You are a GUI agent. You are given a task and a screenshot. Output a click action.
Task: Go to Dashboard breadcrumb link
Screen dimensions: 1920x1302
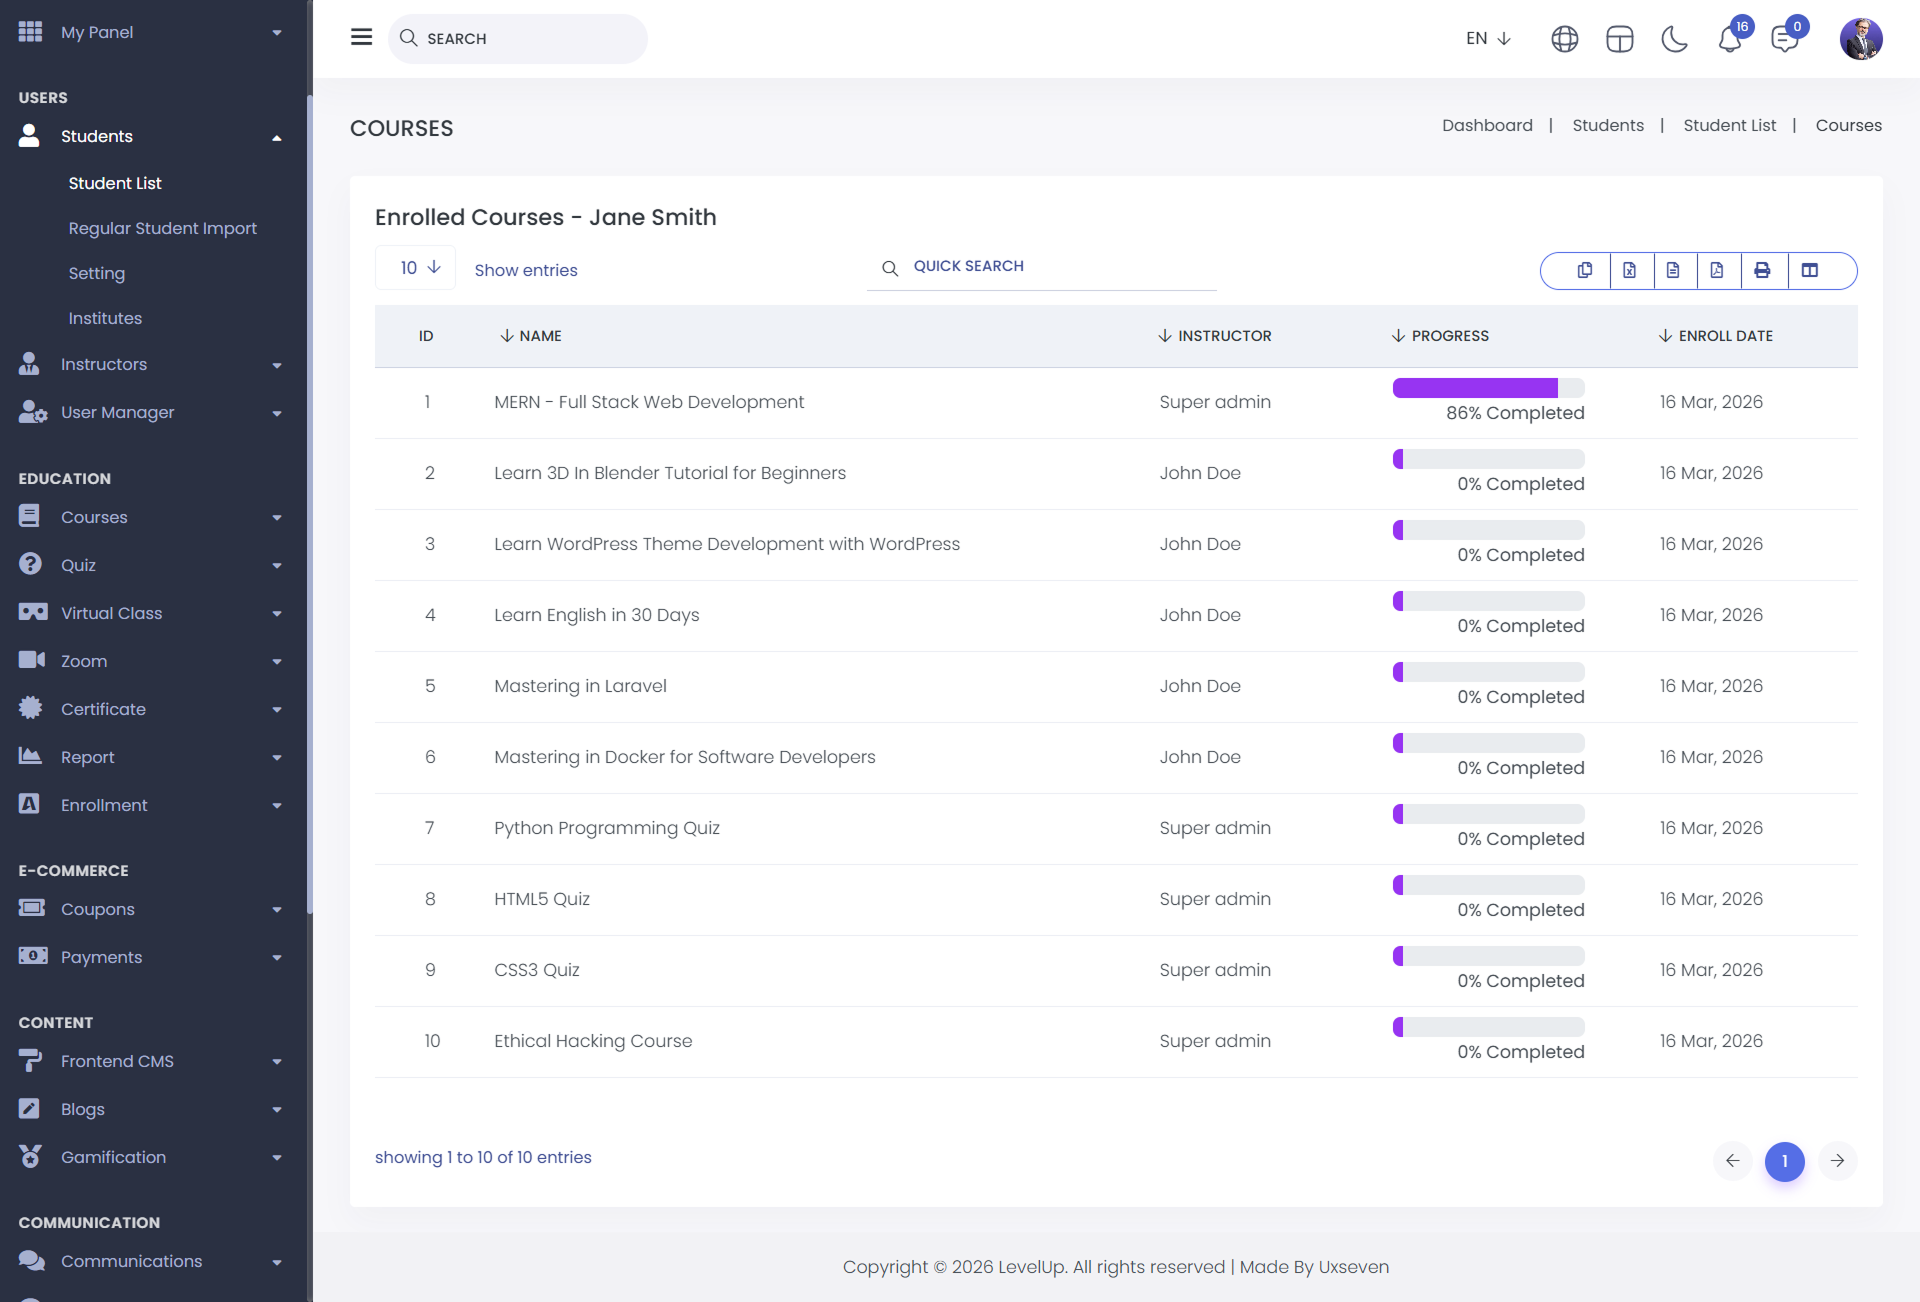(x=1487, y=125)
